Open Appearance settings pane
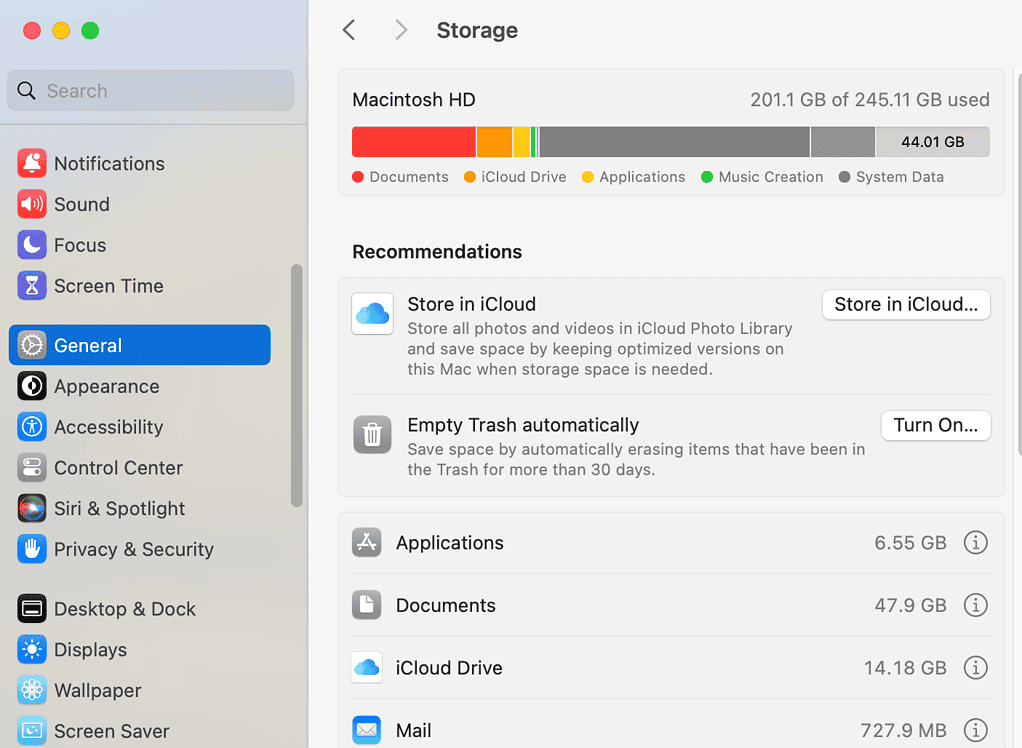The image size is (1022, 748). tap(106, 386)
